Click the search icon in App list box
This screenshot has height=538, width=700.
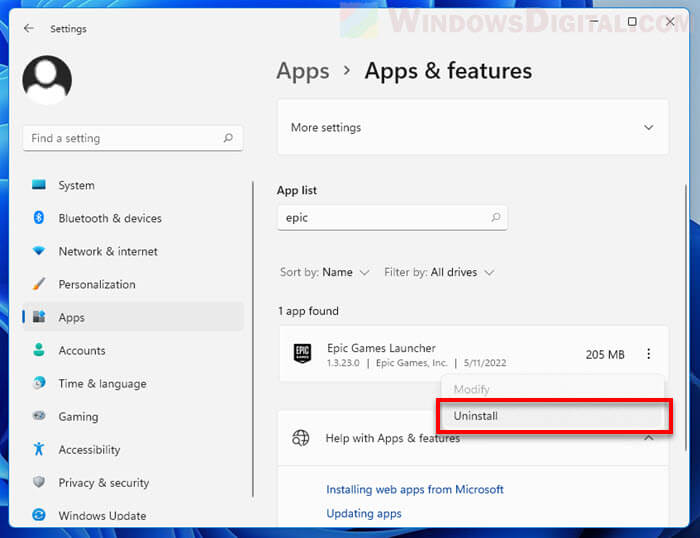click(x=496, y=217)
